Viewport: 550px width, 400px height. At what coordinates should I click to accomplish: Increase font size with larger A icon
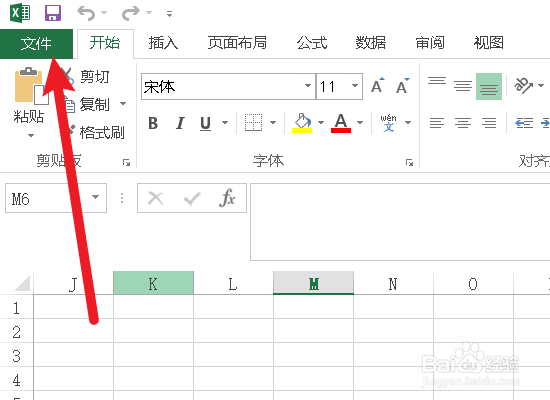[x=378, y=86]
